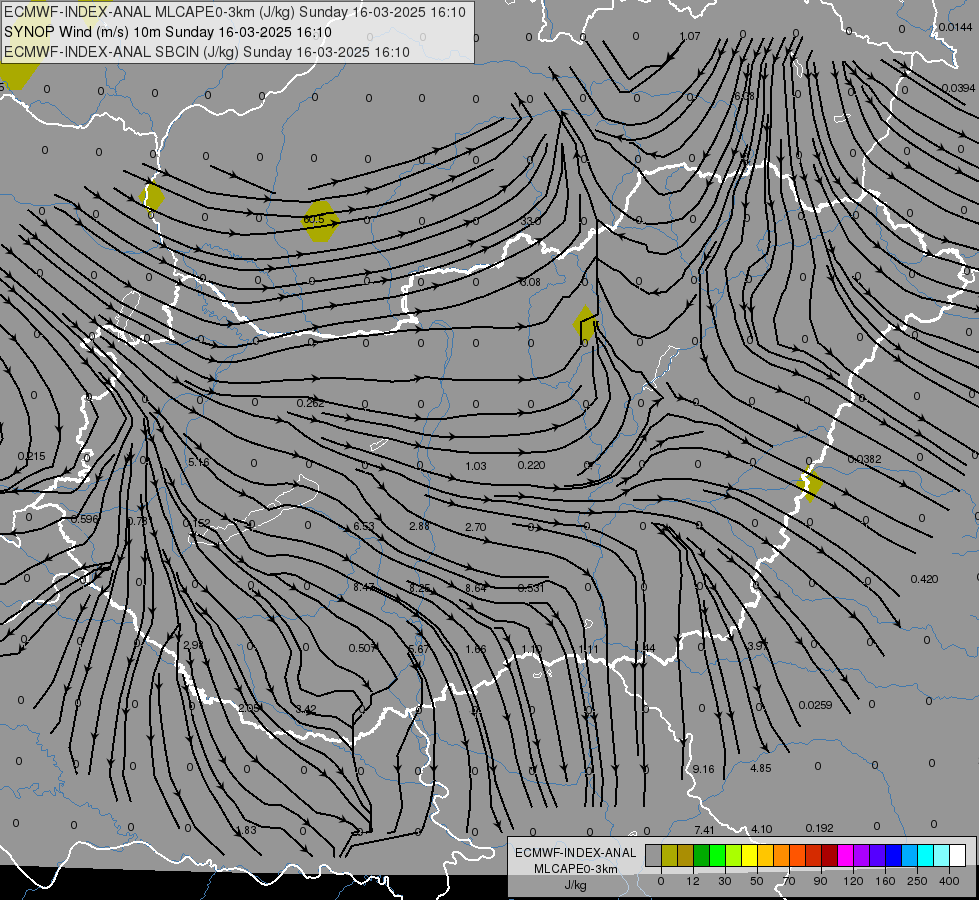Image resolution: width=979 pixels, height=900 pixels.
Task: Click the gray legend swatch for value 0
Action: point(654,856)
